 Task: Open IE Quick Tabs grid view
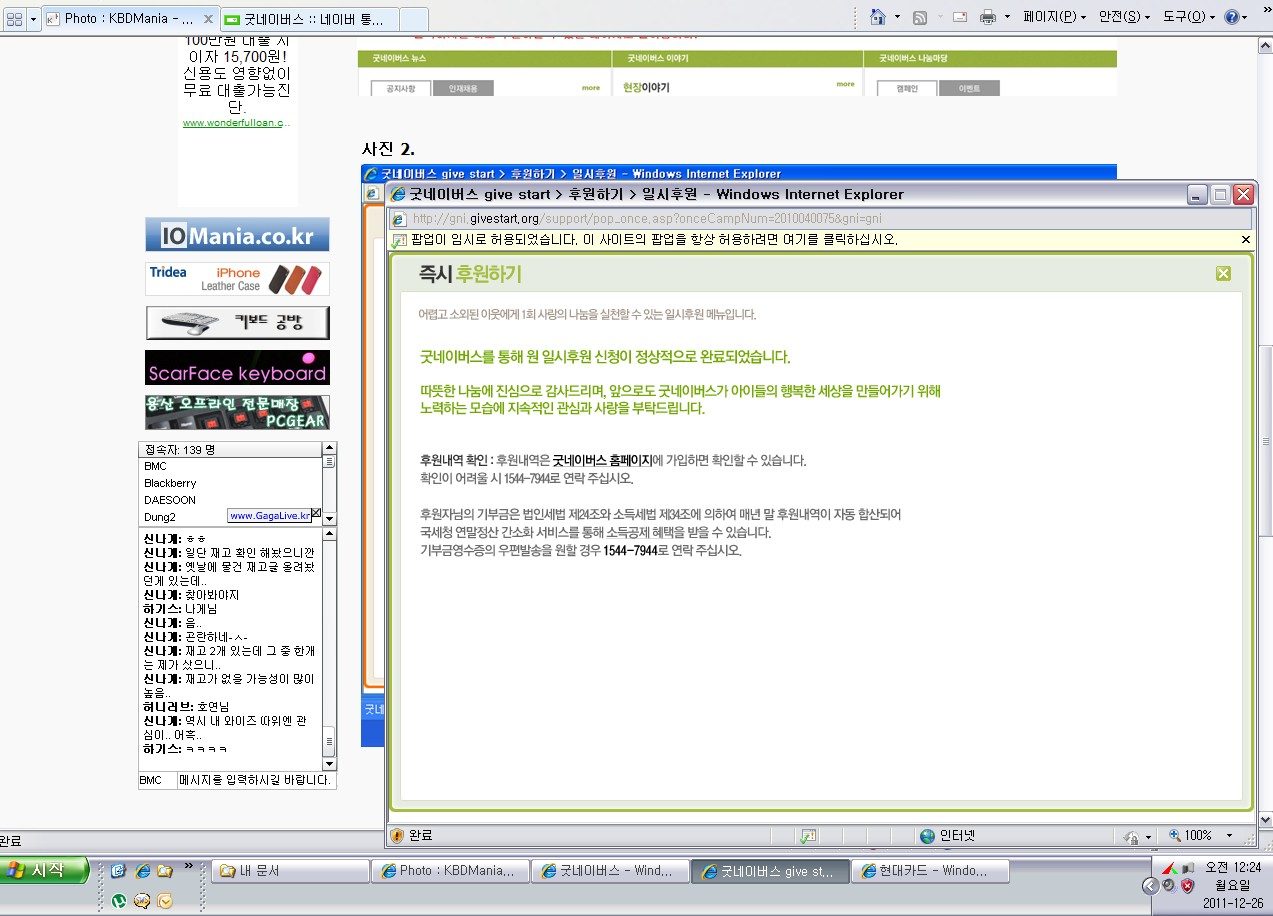pos(15,18)
